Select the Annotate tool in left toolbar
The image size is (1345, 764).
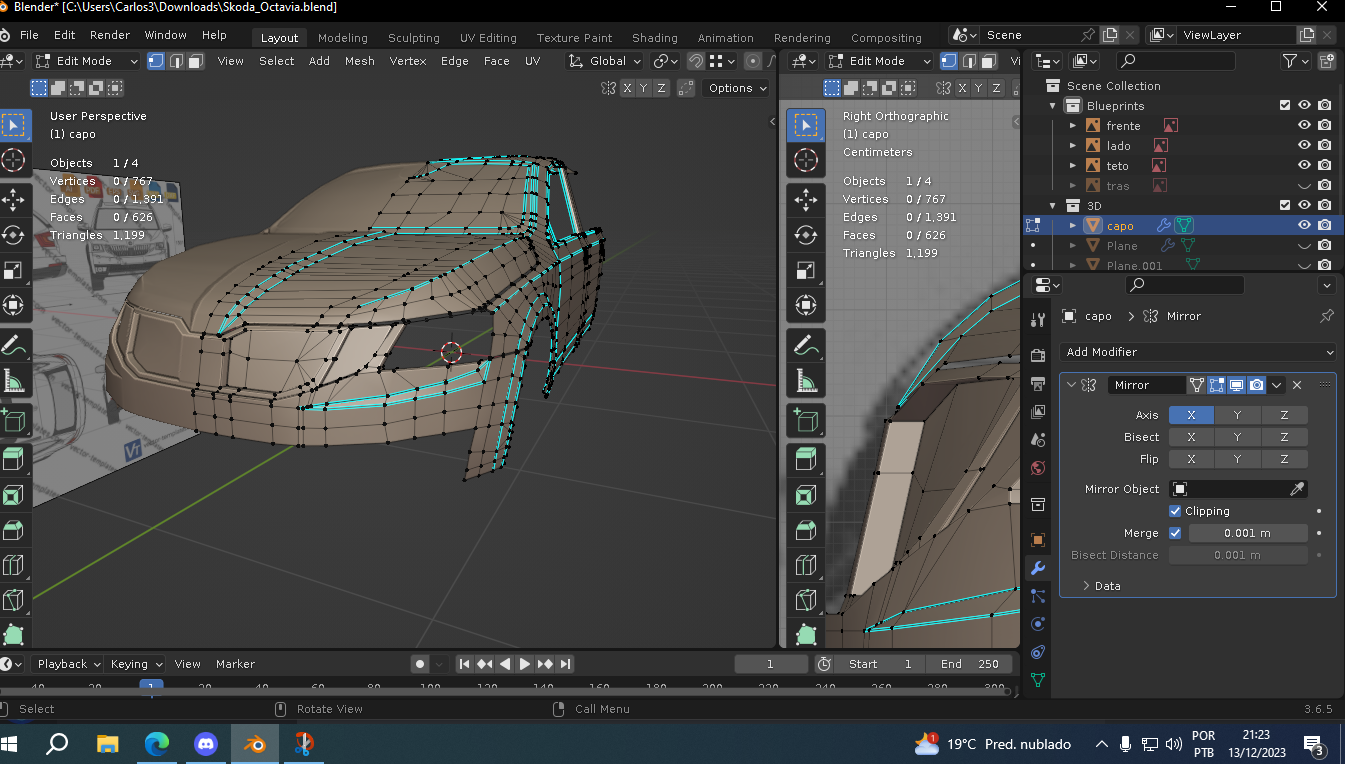click(13, 346)
